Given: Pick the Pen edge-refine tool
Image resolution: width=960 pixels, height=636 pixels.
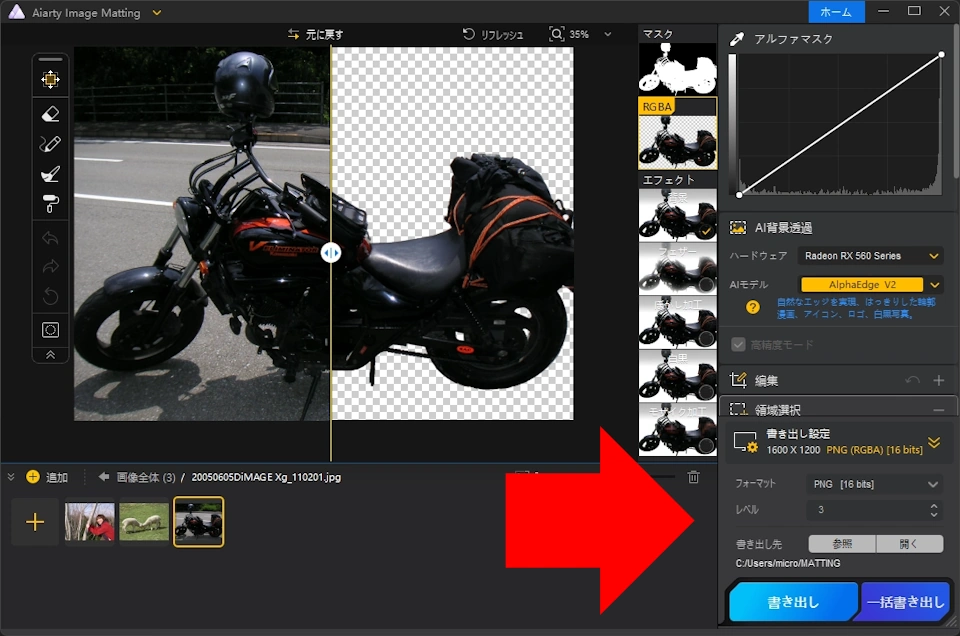Looking at the screenshot, I should (x=50, y=143).
